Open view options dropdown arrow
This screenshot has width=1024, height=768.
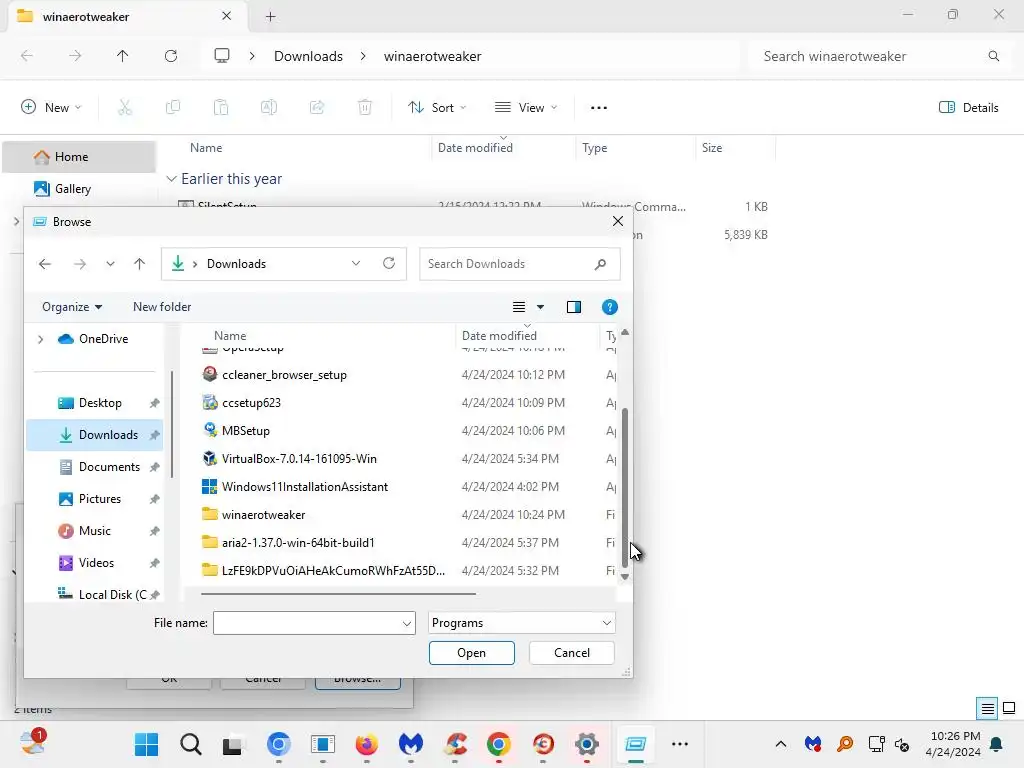[x=540, y=307]
